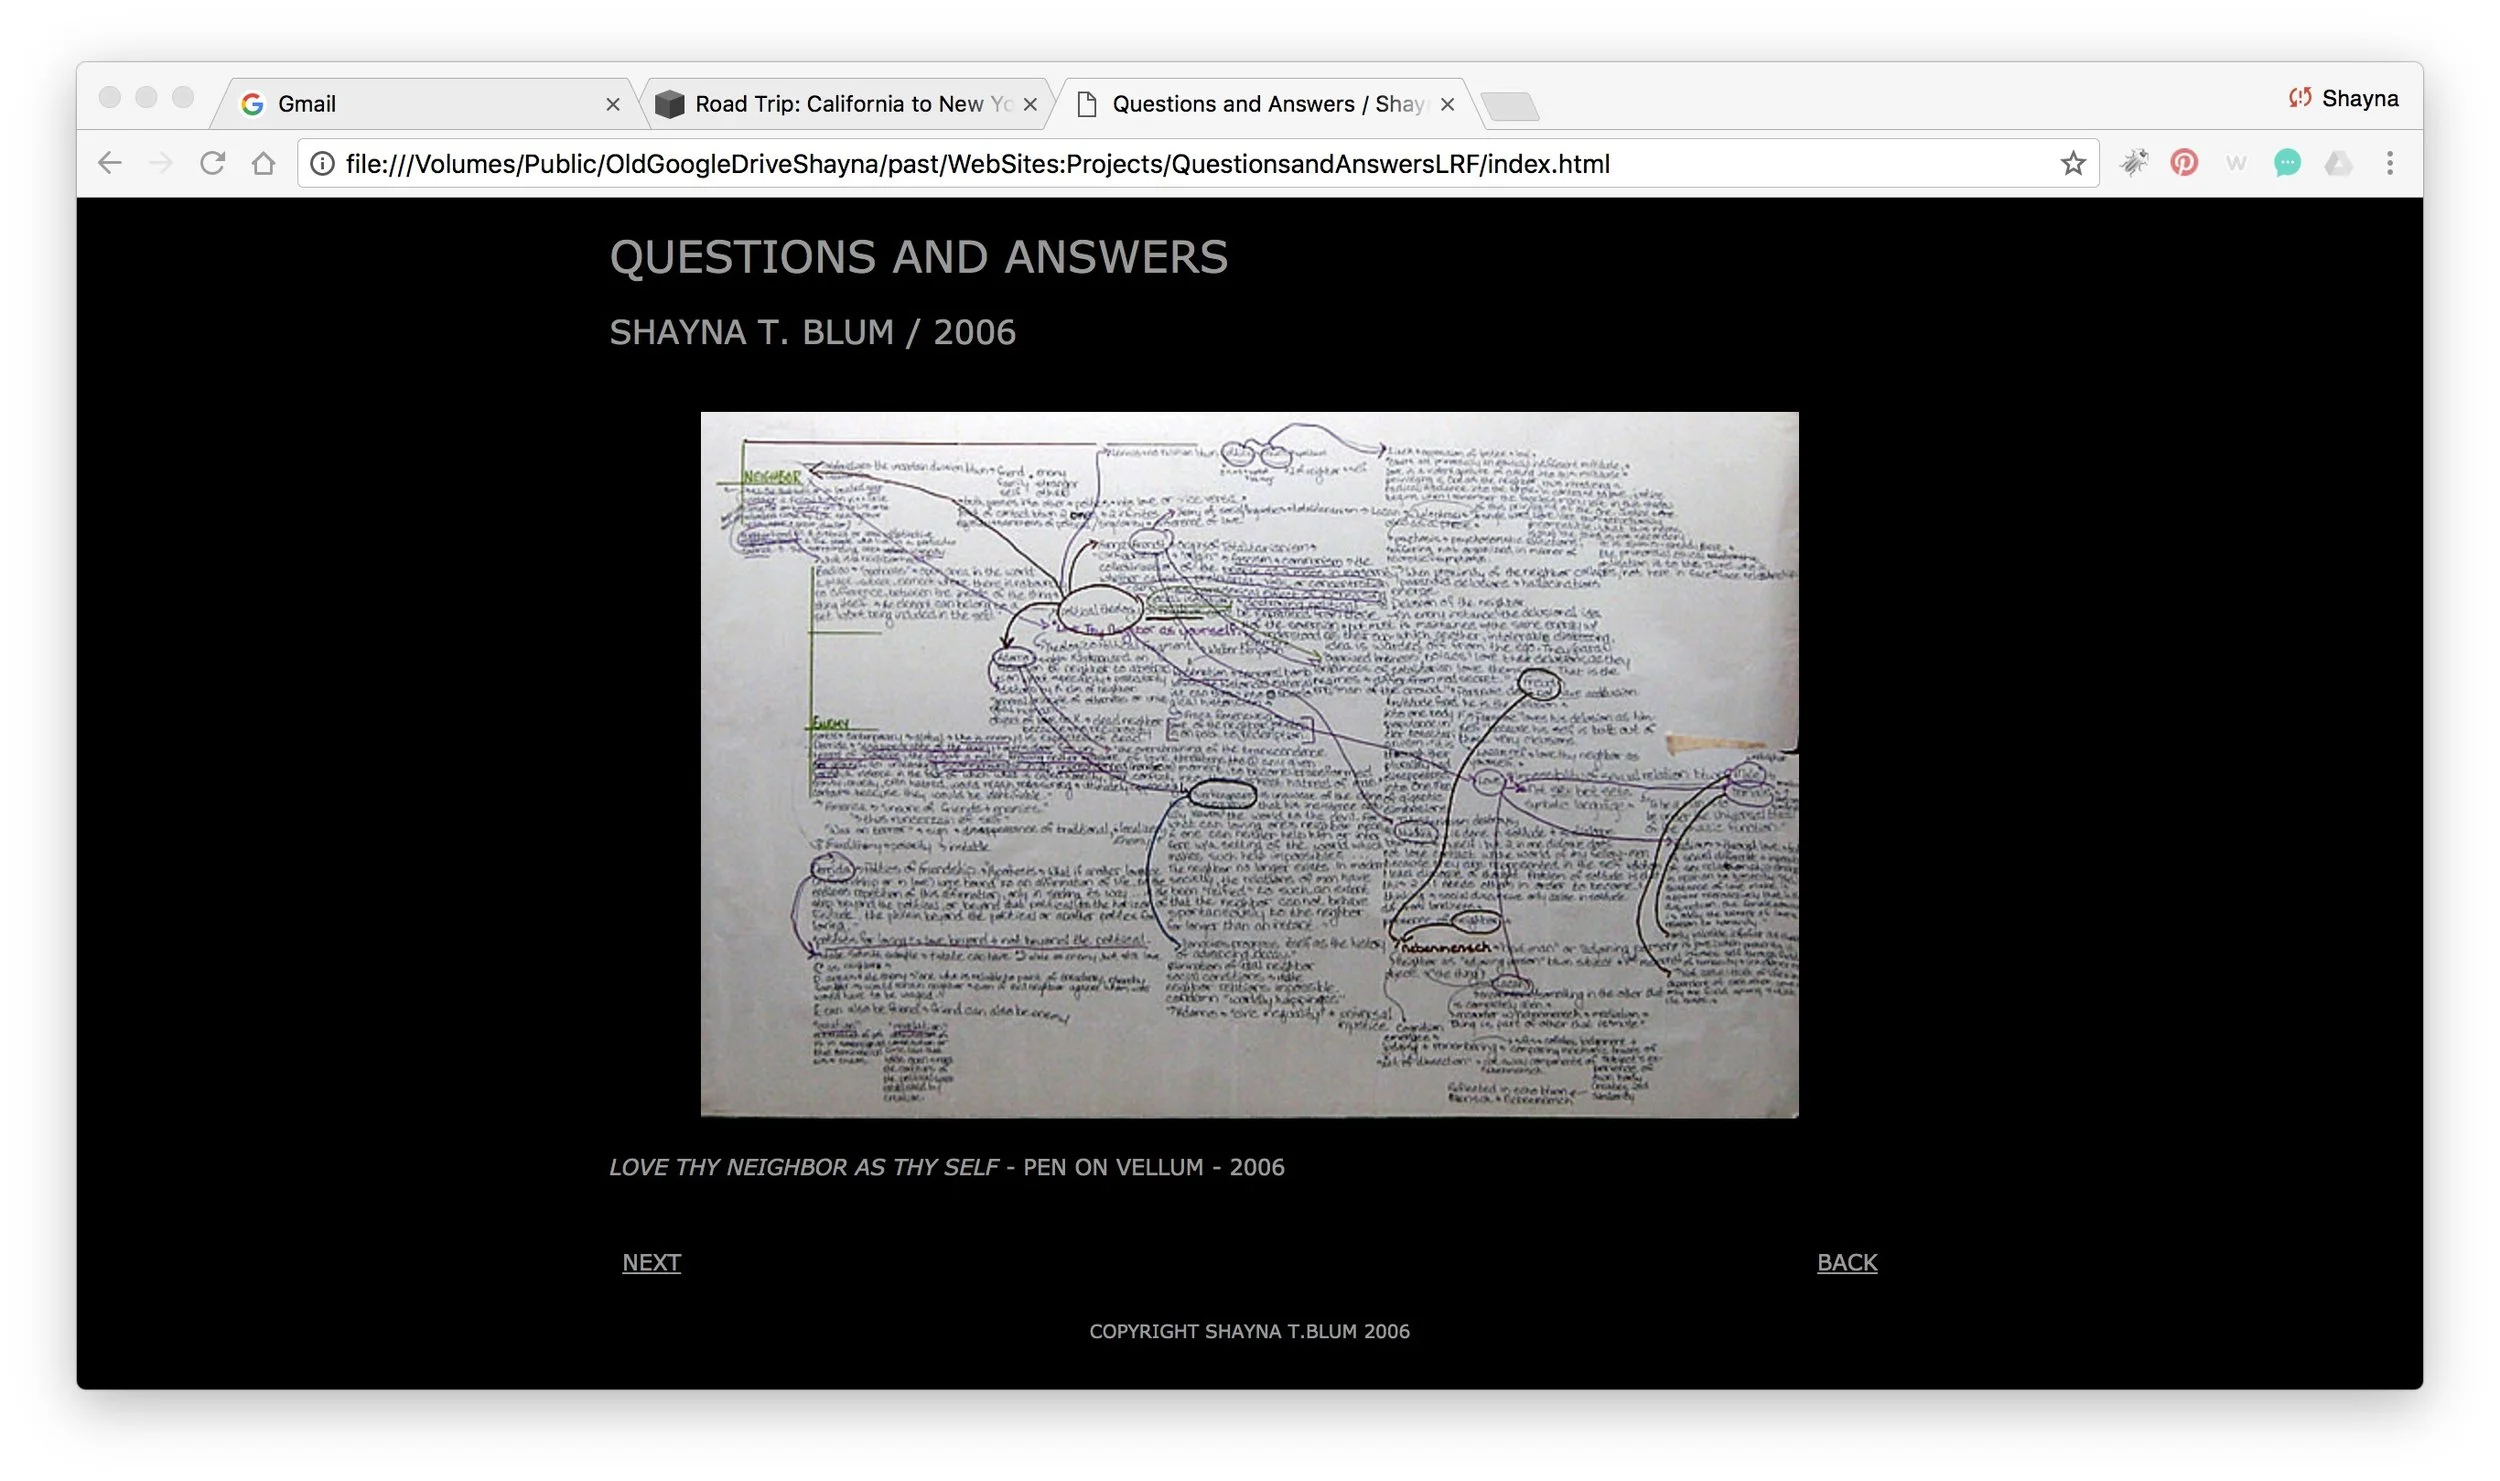Click the Google Drive extension icon
This screenshot has height=1481, width=2500.
[x=2338, y=163]
